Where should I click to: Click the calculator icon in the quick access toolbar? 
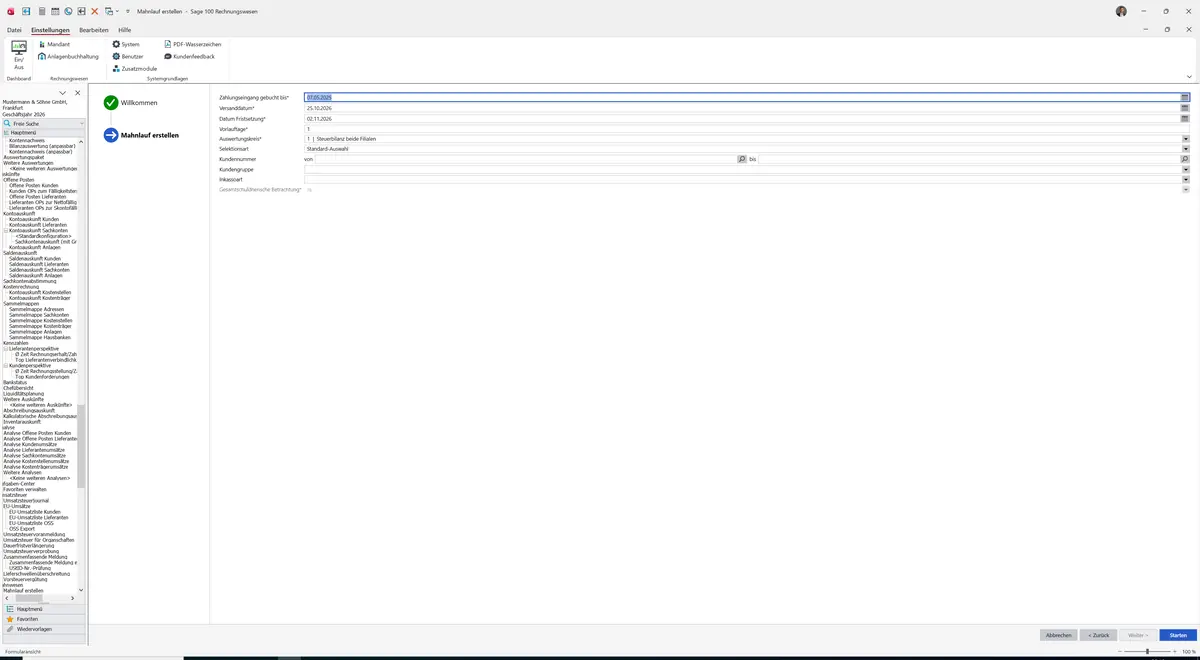click(x=42, y=10)
